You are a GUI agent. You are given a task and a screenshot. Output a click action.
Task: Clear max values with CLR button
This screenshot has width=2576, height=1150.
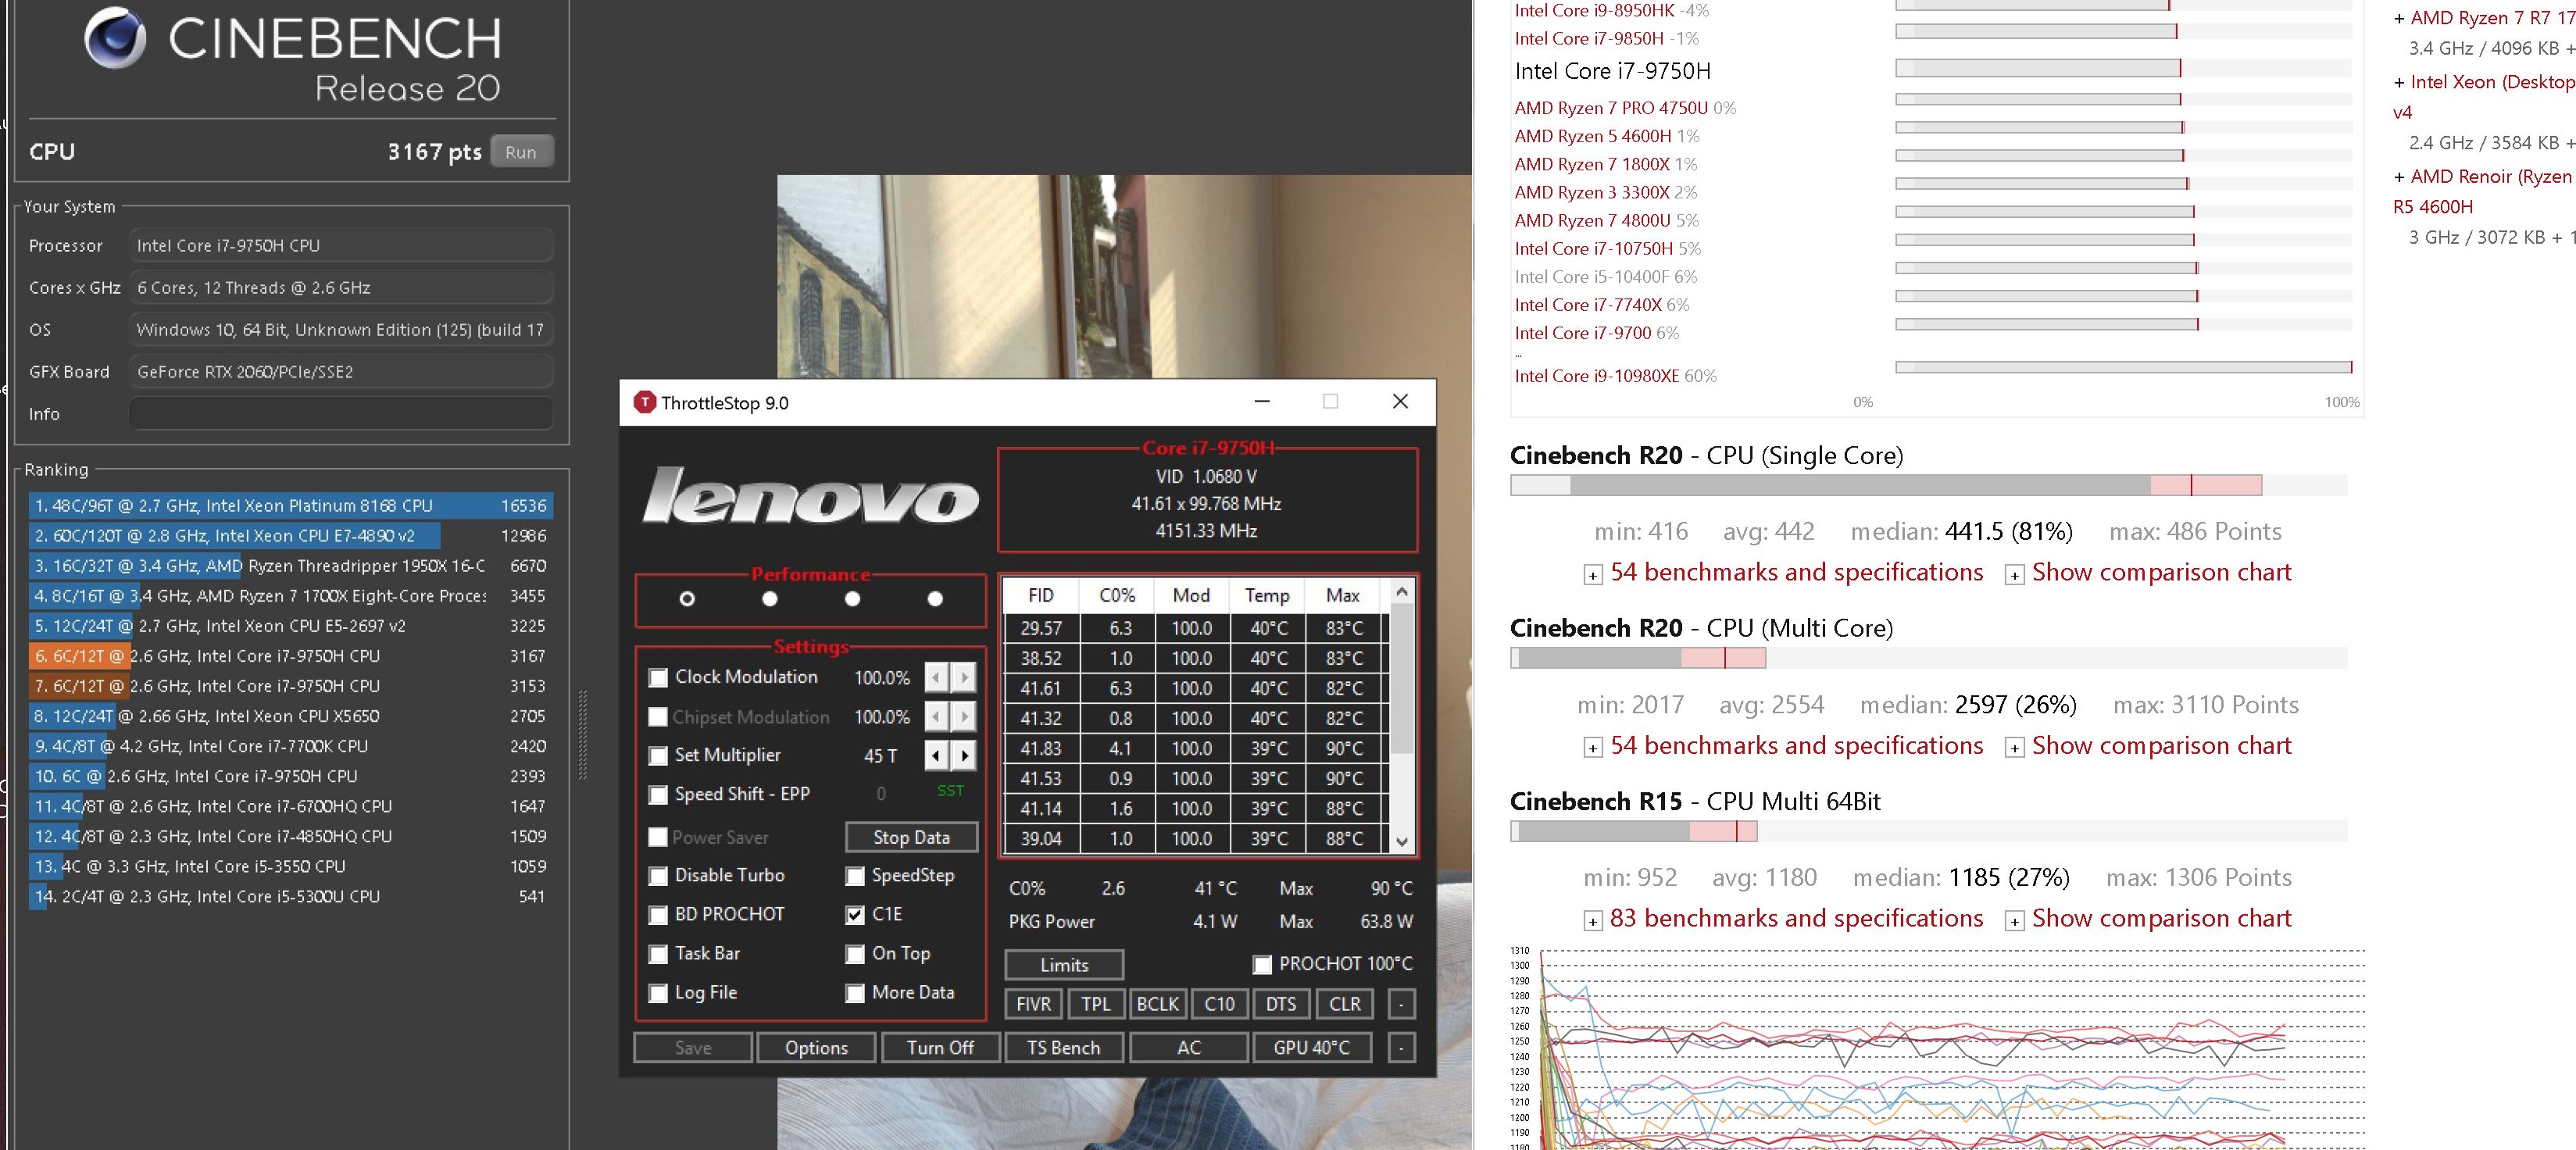pyautogui.click(x=1344, y=1004)
